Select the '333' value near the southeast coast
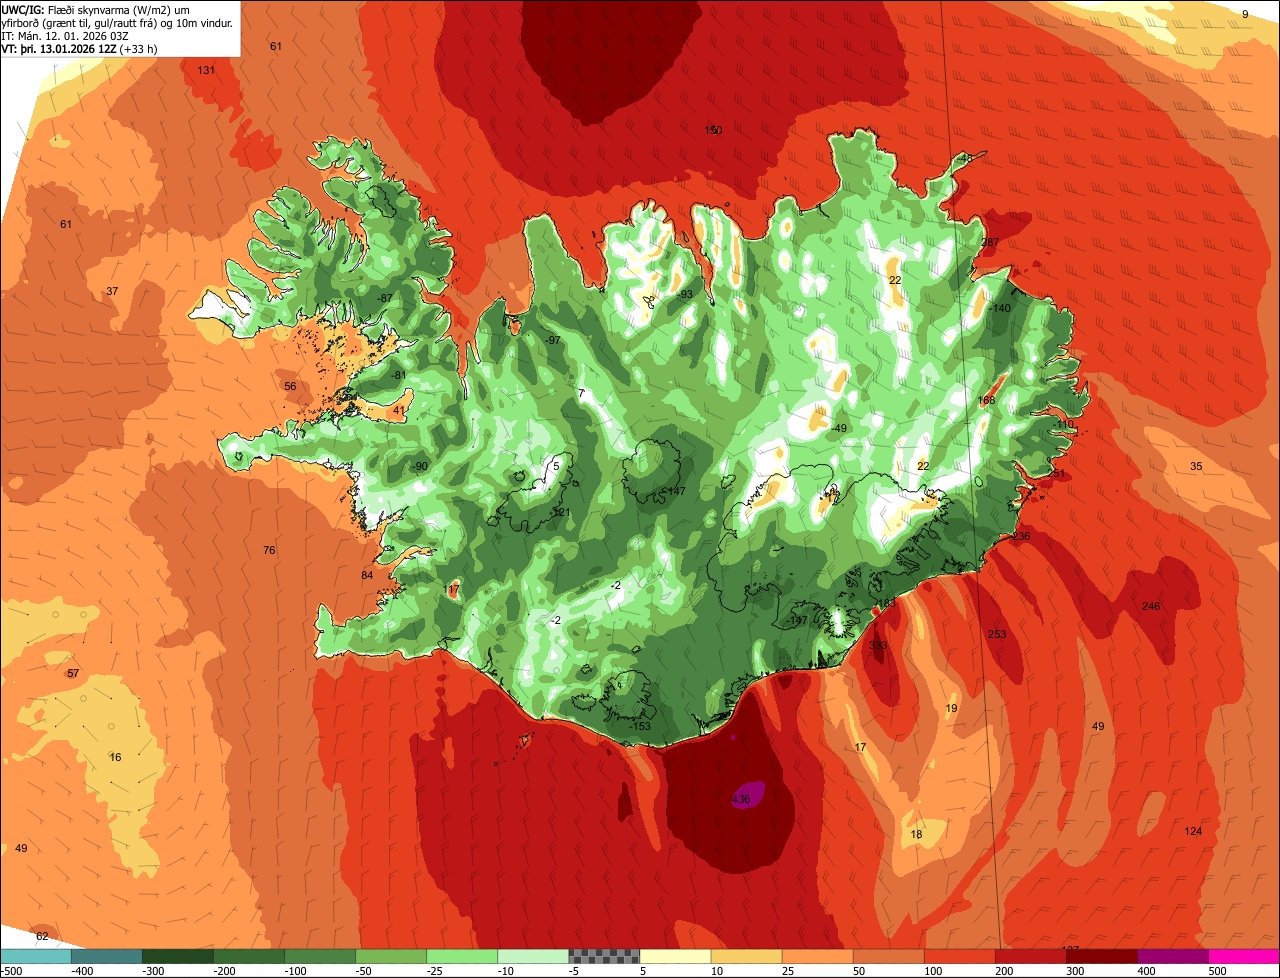 click(x=878, y=645)
